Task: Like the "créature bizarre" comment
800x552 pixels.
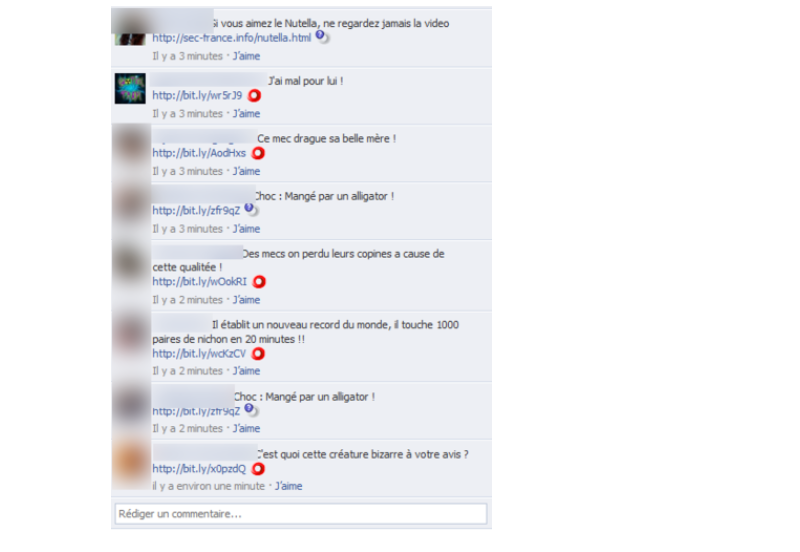Action: click(289, 486)
